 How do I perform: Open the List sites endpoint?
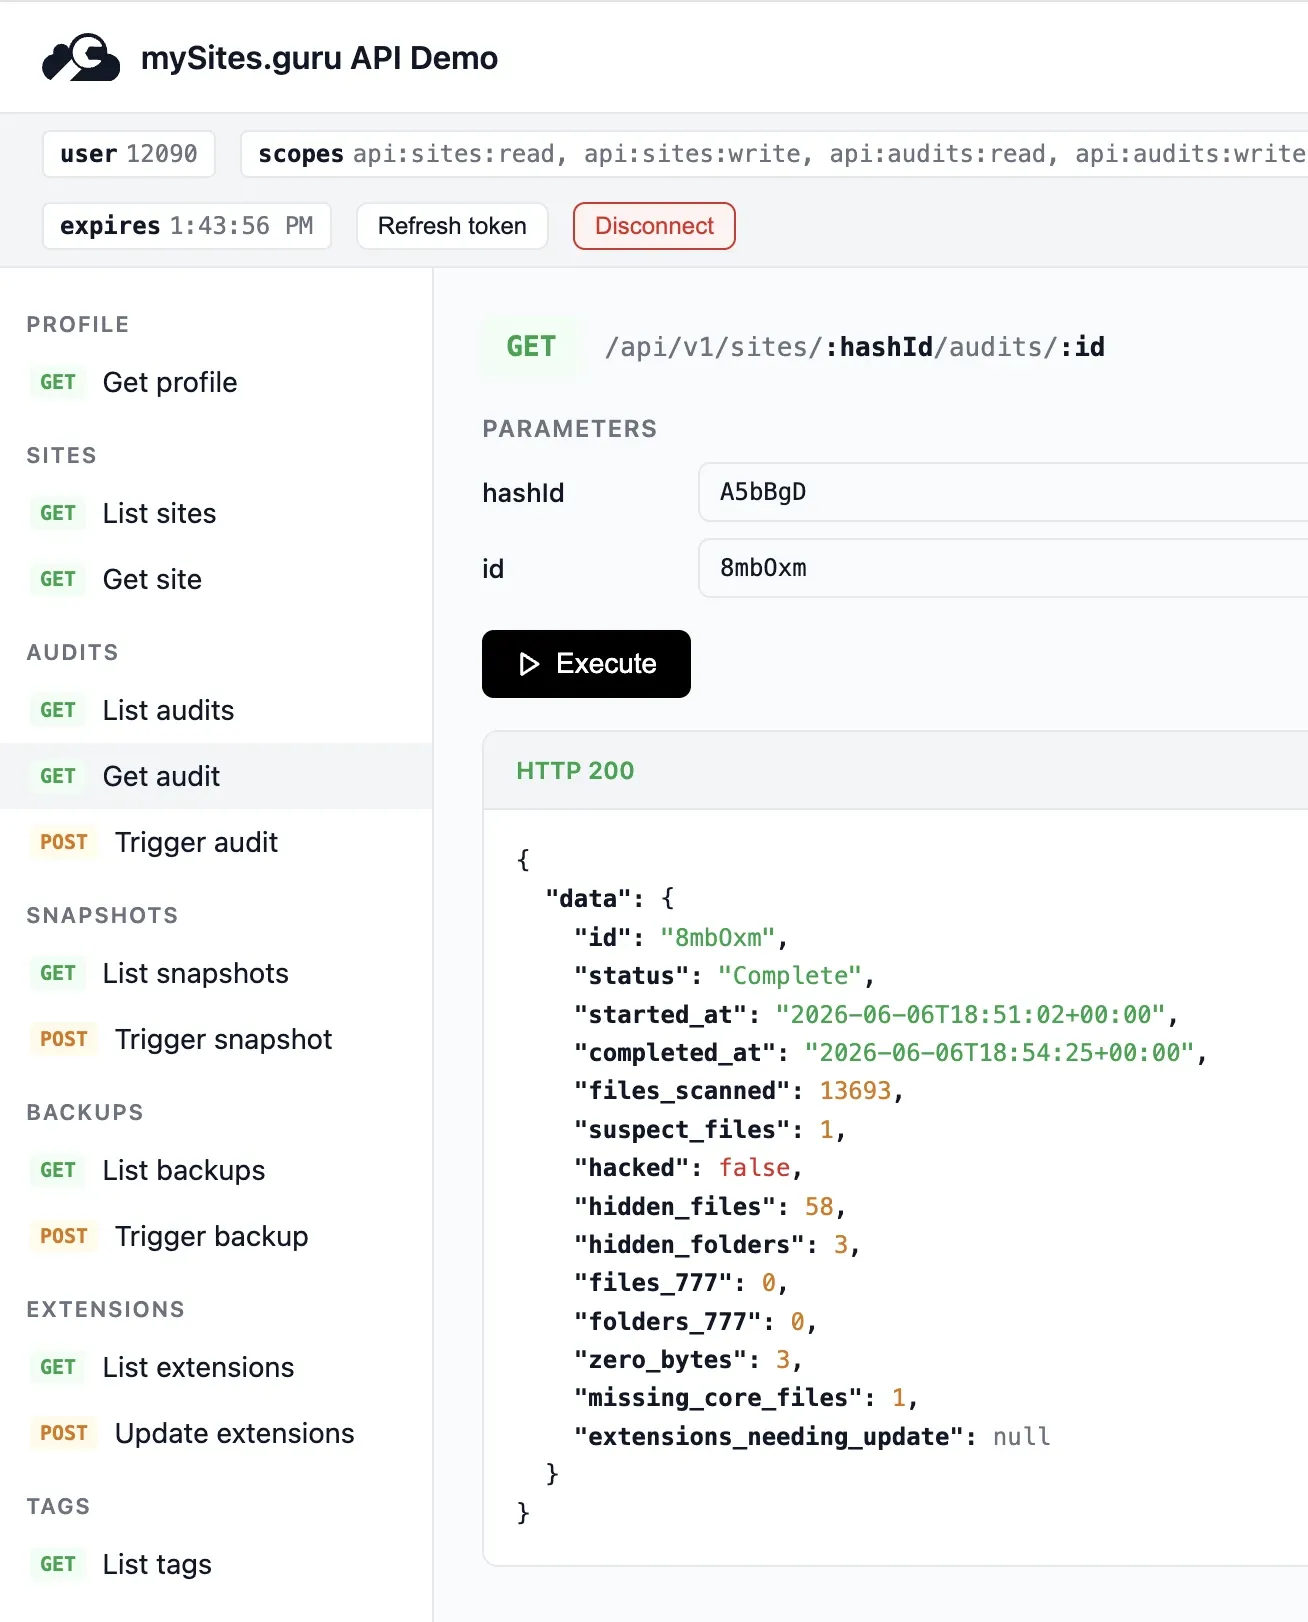(x=216, y=513)
